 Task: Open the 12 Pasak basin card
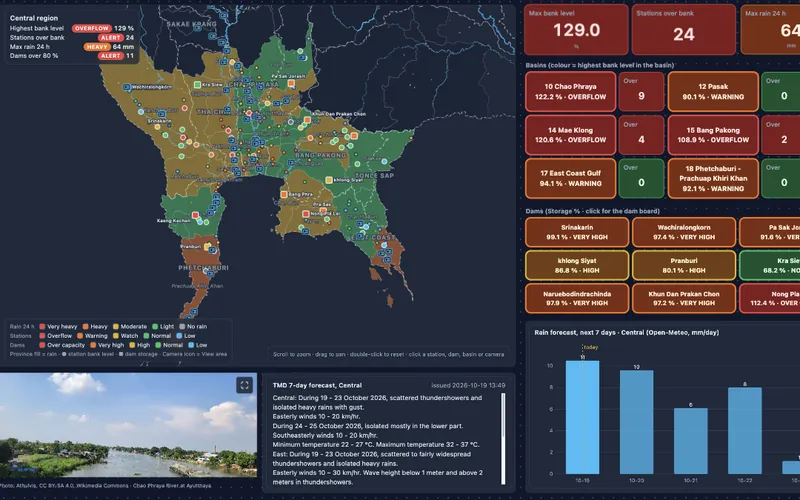pyautogui.click(x=713, y=92)
